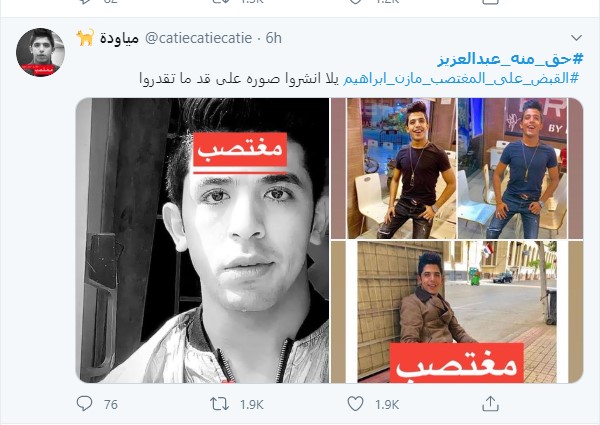Open the #حق_منه_عبدالعزيز hashtag
Viewport: 600px width, 425px height.
click(510, 59)
